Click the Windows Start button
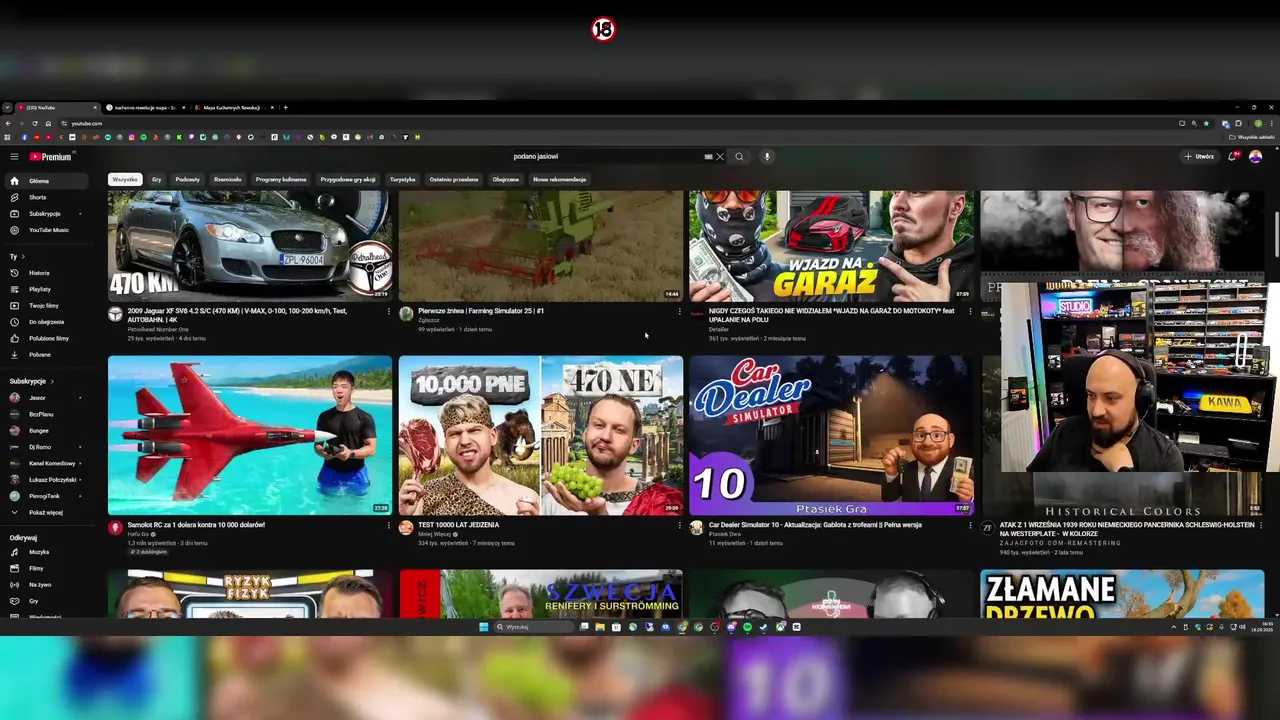The image size is (1280, 720). pos(483,627)
